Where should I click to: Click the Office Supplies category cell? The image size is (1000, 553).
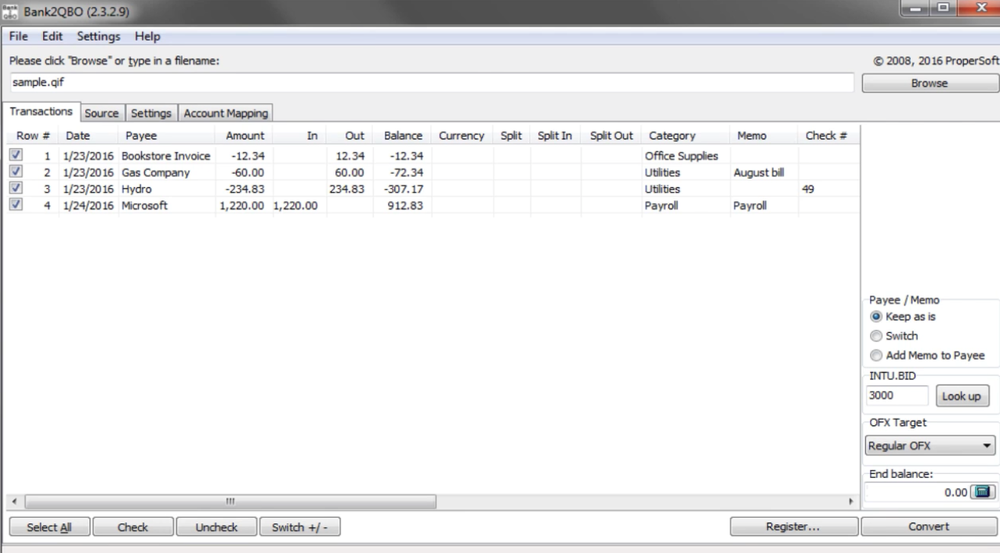[685, 156]
